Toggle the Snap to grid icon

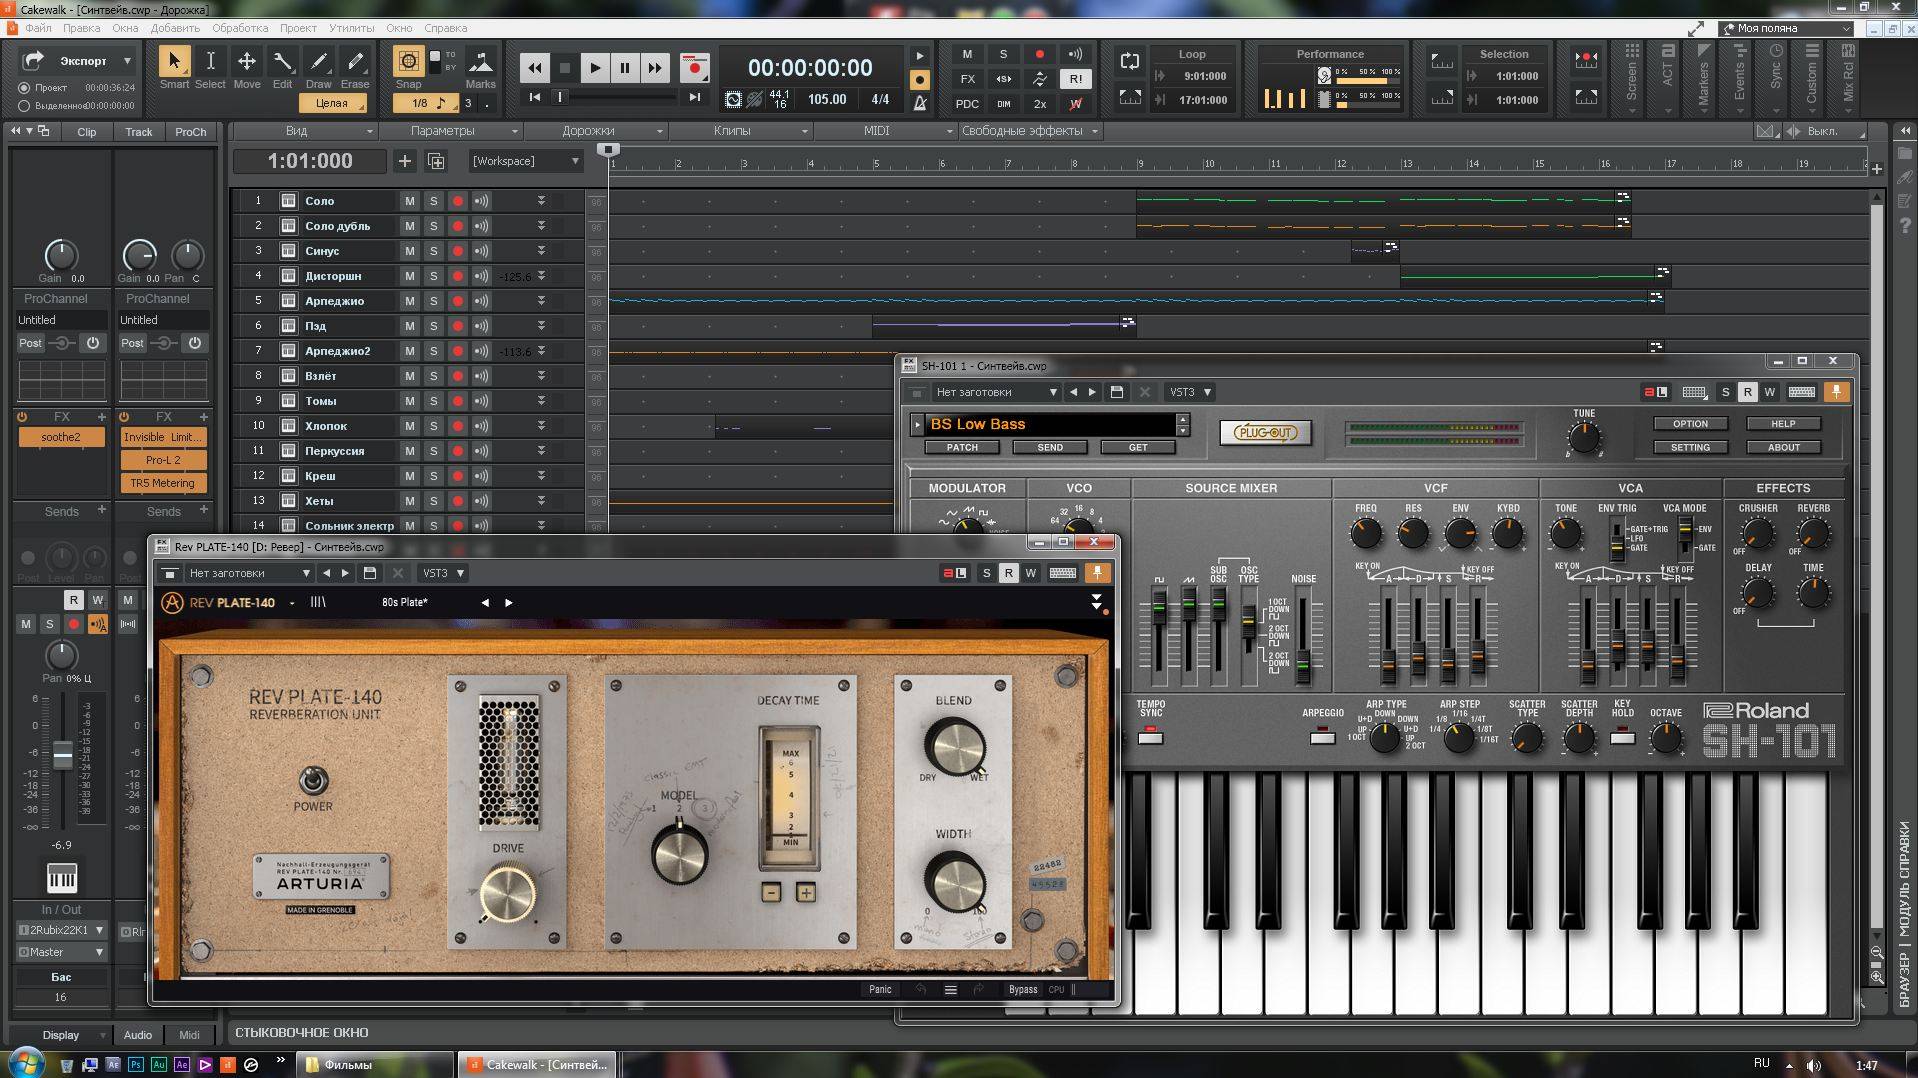[408, 62]
